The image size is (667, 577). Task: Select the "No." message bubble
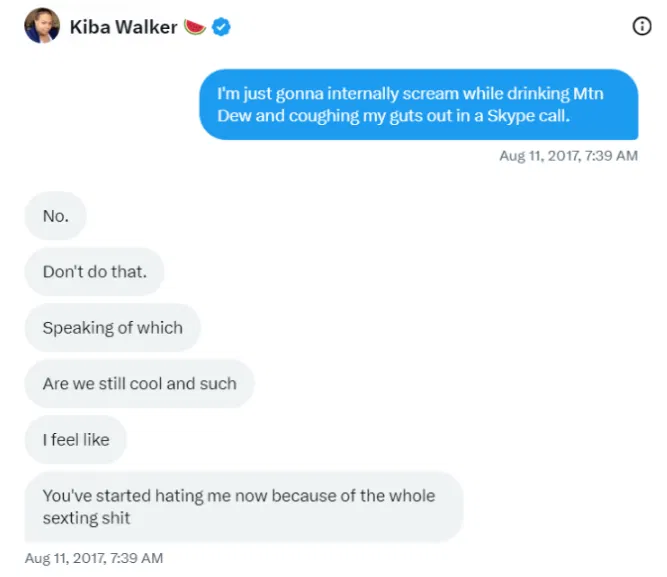coord(56,216)
